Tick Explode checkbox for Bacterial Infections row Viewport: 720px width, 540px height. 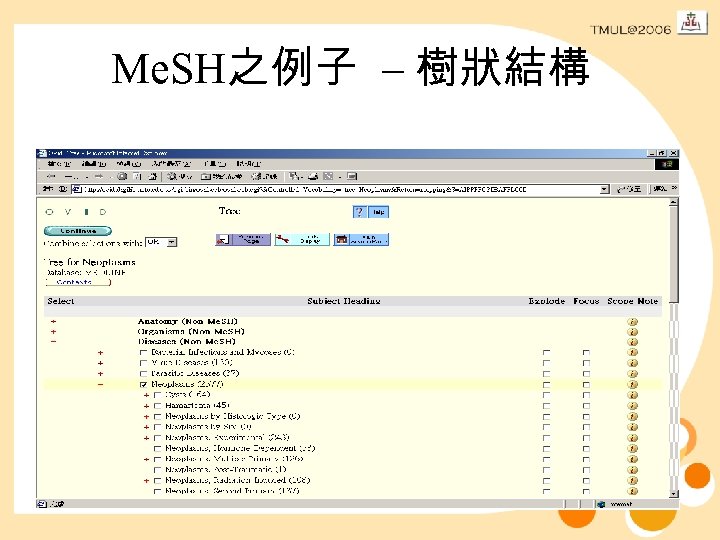click(546, 353)
